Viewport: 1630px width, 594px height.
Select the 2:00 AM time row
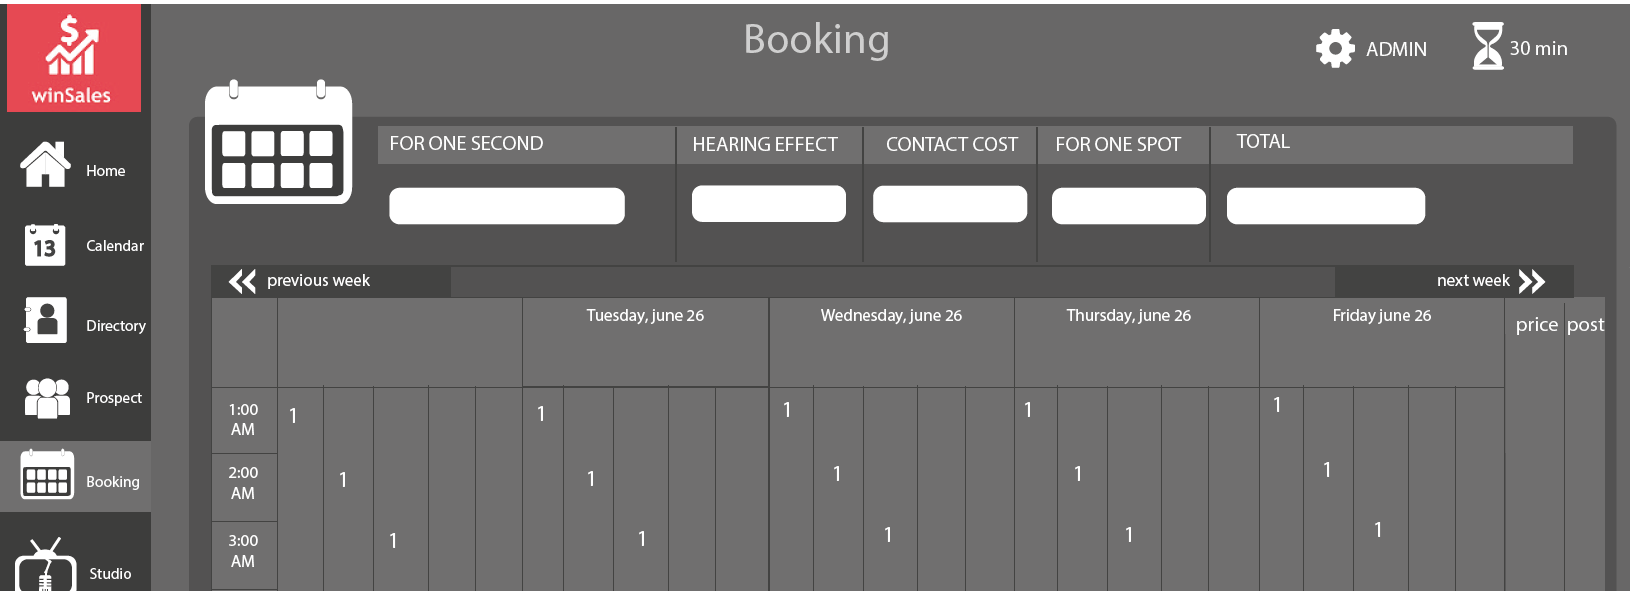coord(243,483)
